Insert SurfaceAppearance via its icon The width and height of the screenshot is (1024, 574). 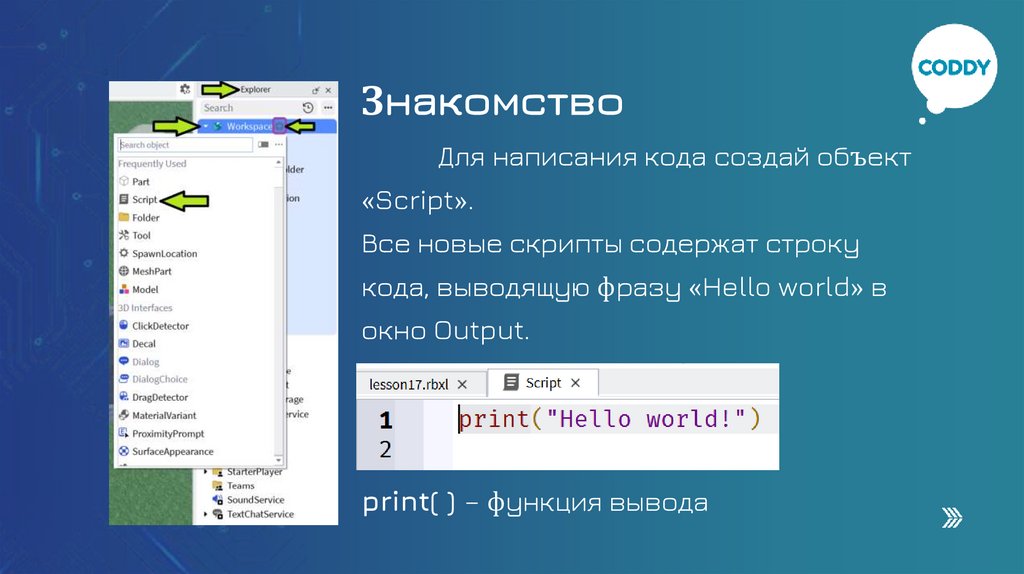(x=124, y=451)
